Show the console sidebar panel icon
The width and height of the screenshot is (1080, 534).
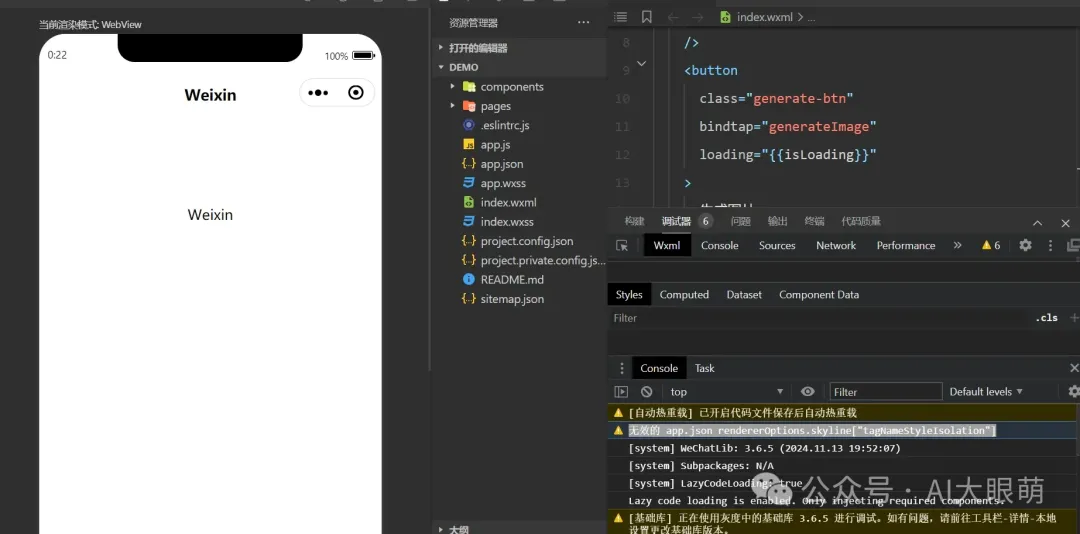pyautogui.click(x=621, y=392)
